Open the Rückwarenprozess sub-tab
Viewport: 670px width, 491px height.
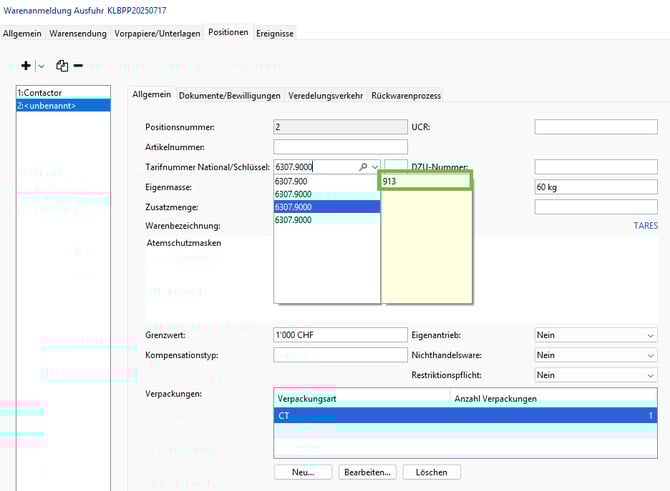(406, 96)
